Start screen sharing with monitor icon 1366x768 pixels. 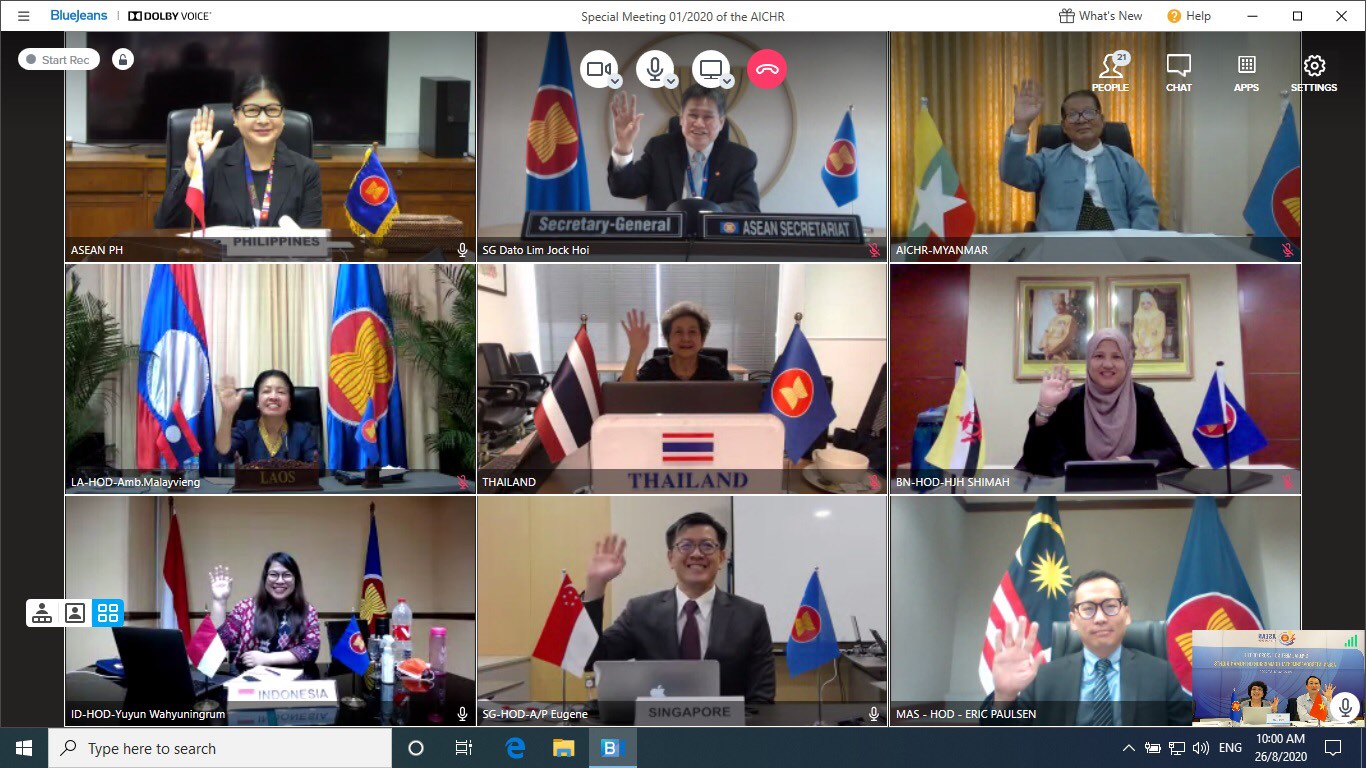tap(710, 69)
